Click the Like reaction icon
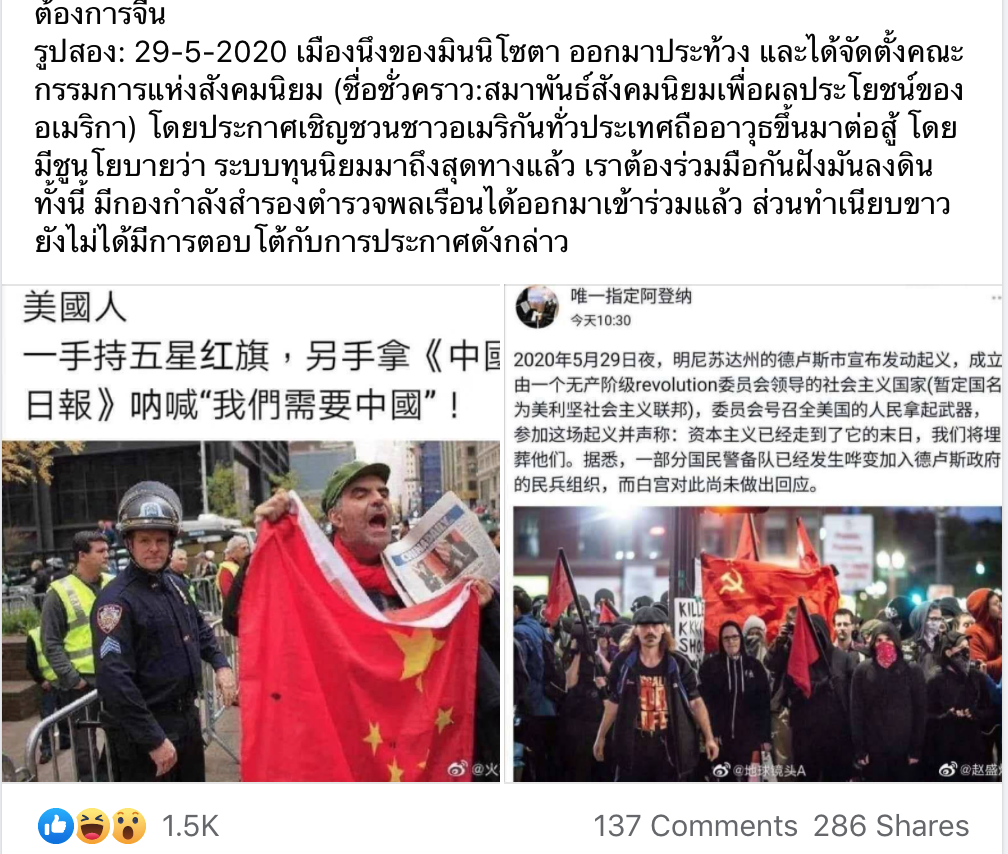 coord(56,826)
